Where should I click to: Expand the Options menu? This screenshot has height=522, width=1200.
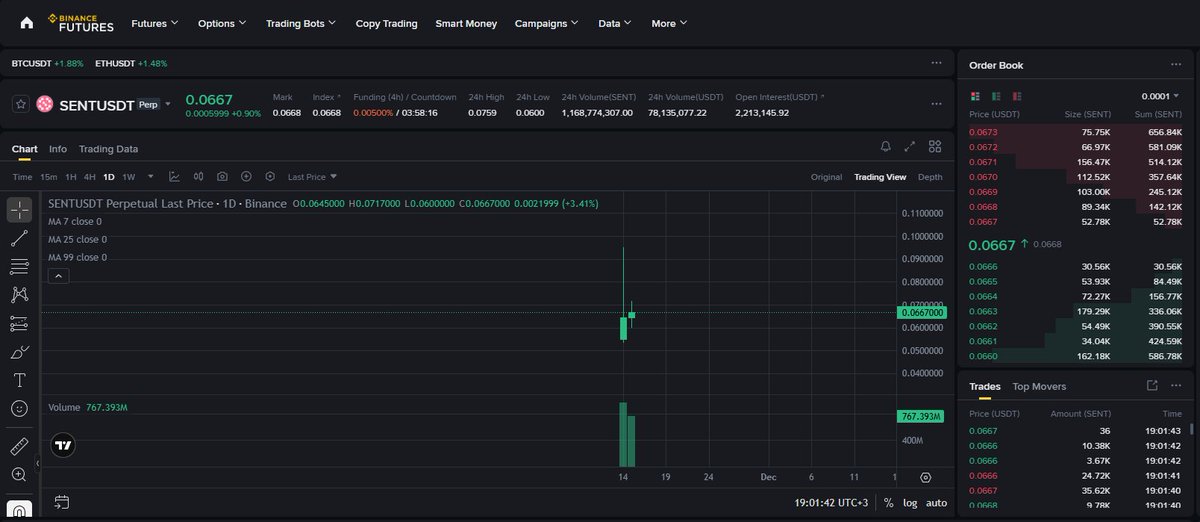222,23
